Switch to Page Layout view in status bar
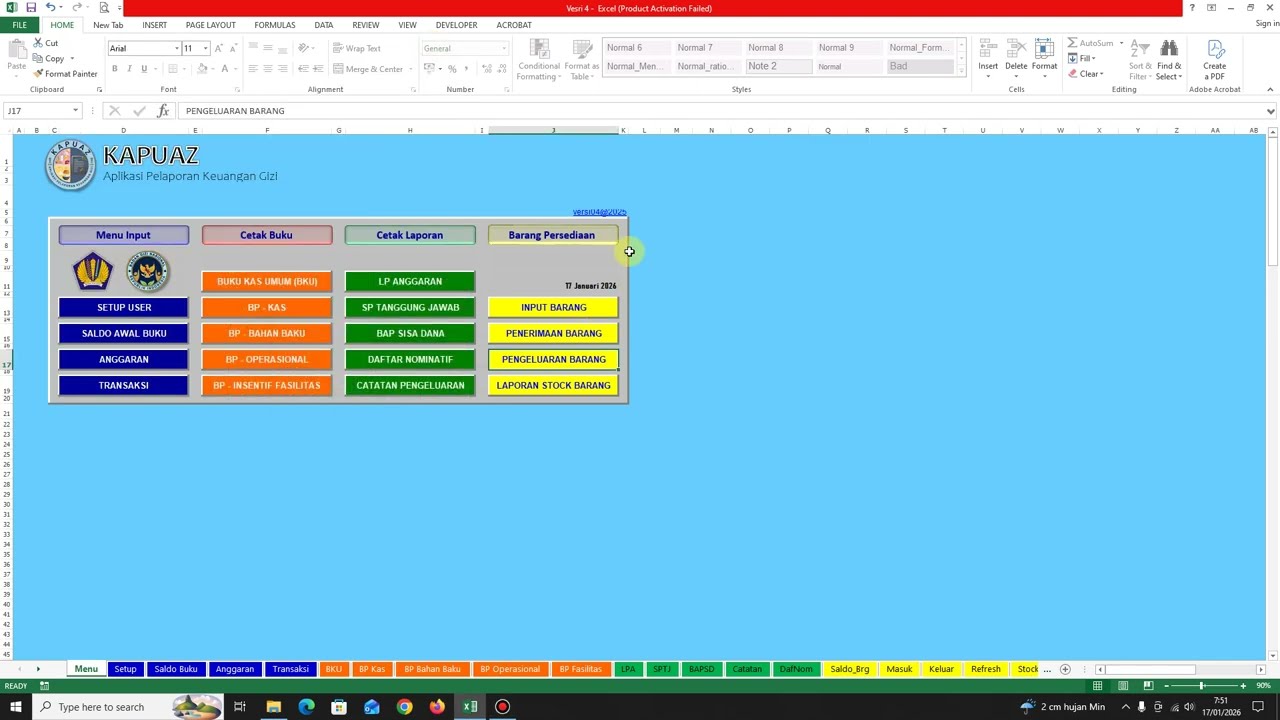 (1123, 686)
